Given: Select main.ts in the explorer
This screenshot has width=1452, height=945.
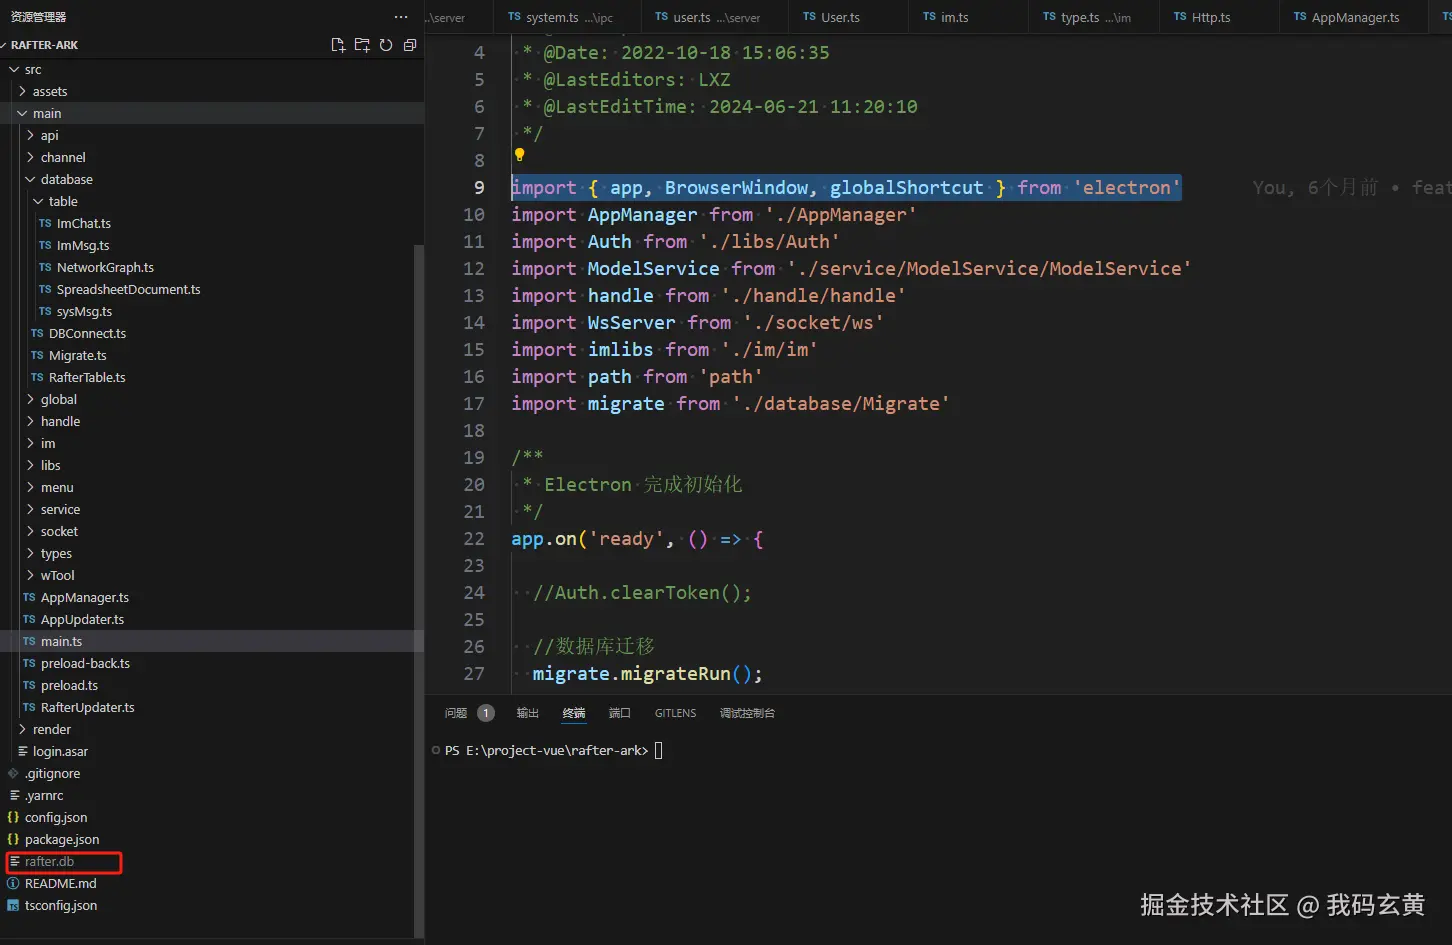Looking at the screenshot, I should click(212, 641).
